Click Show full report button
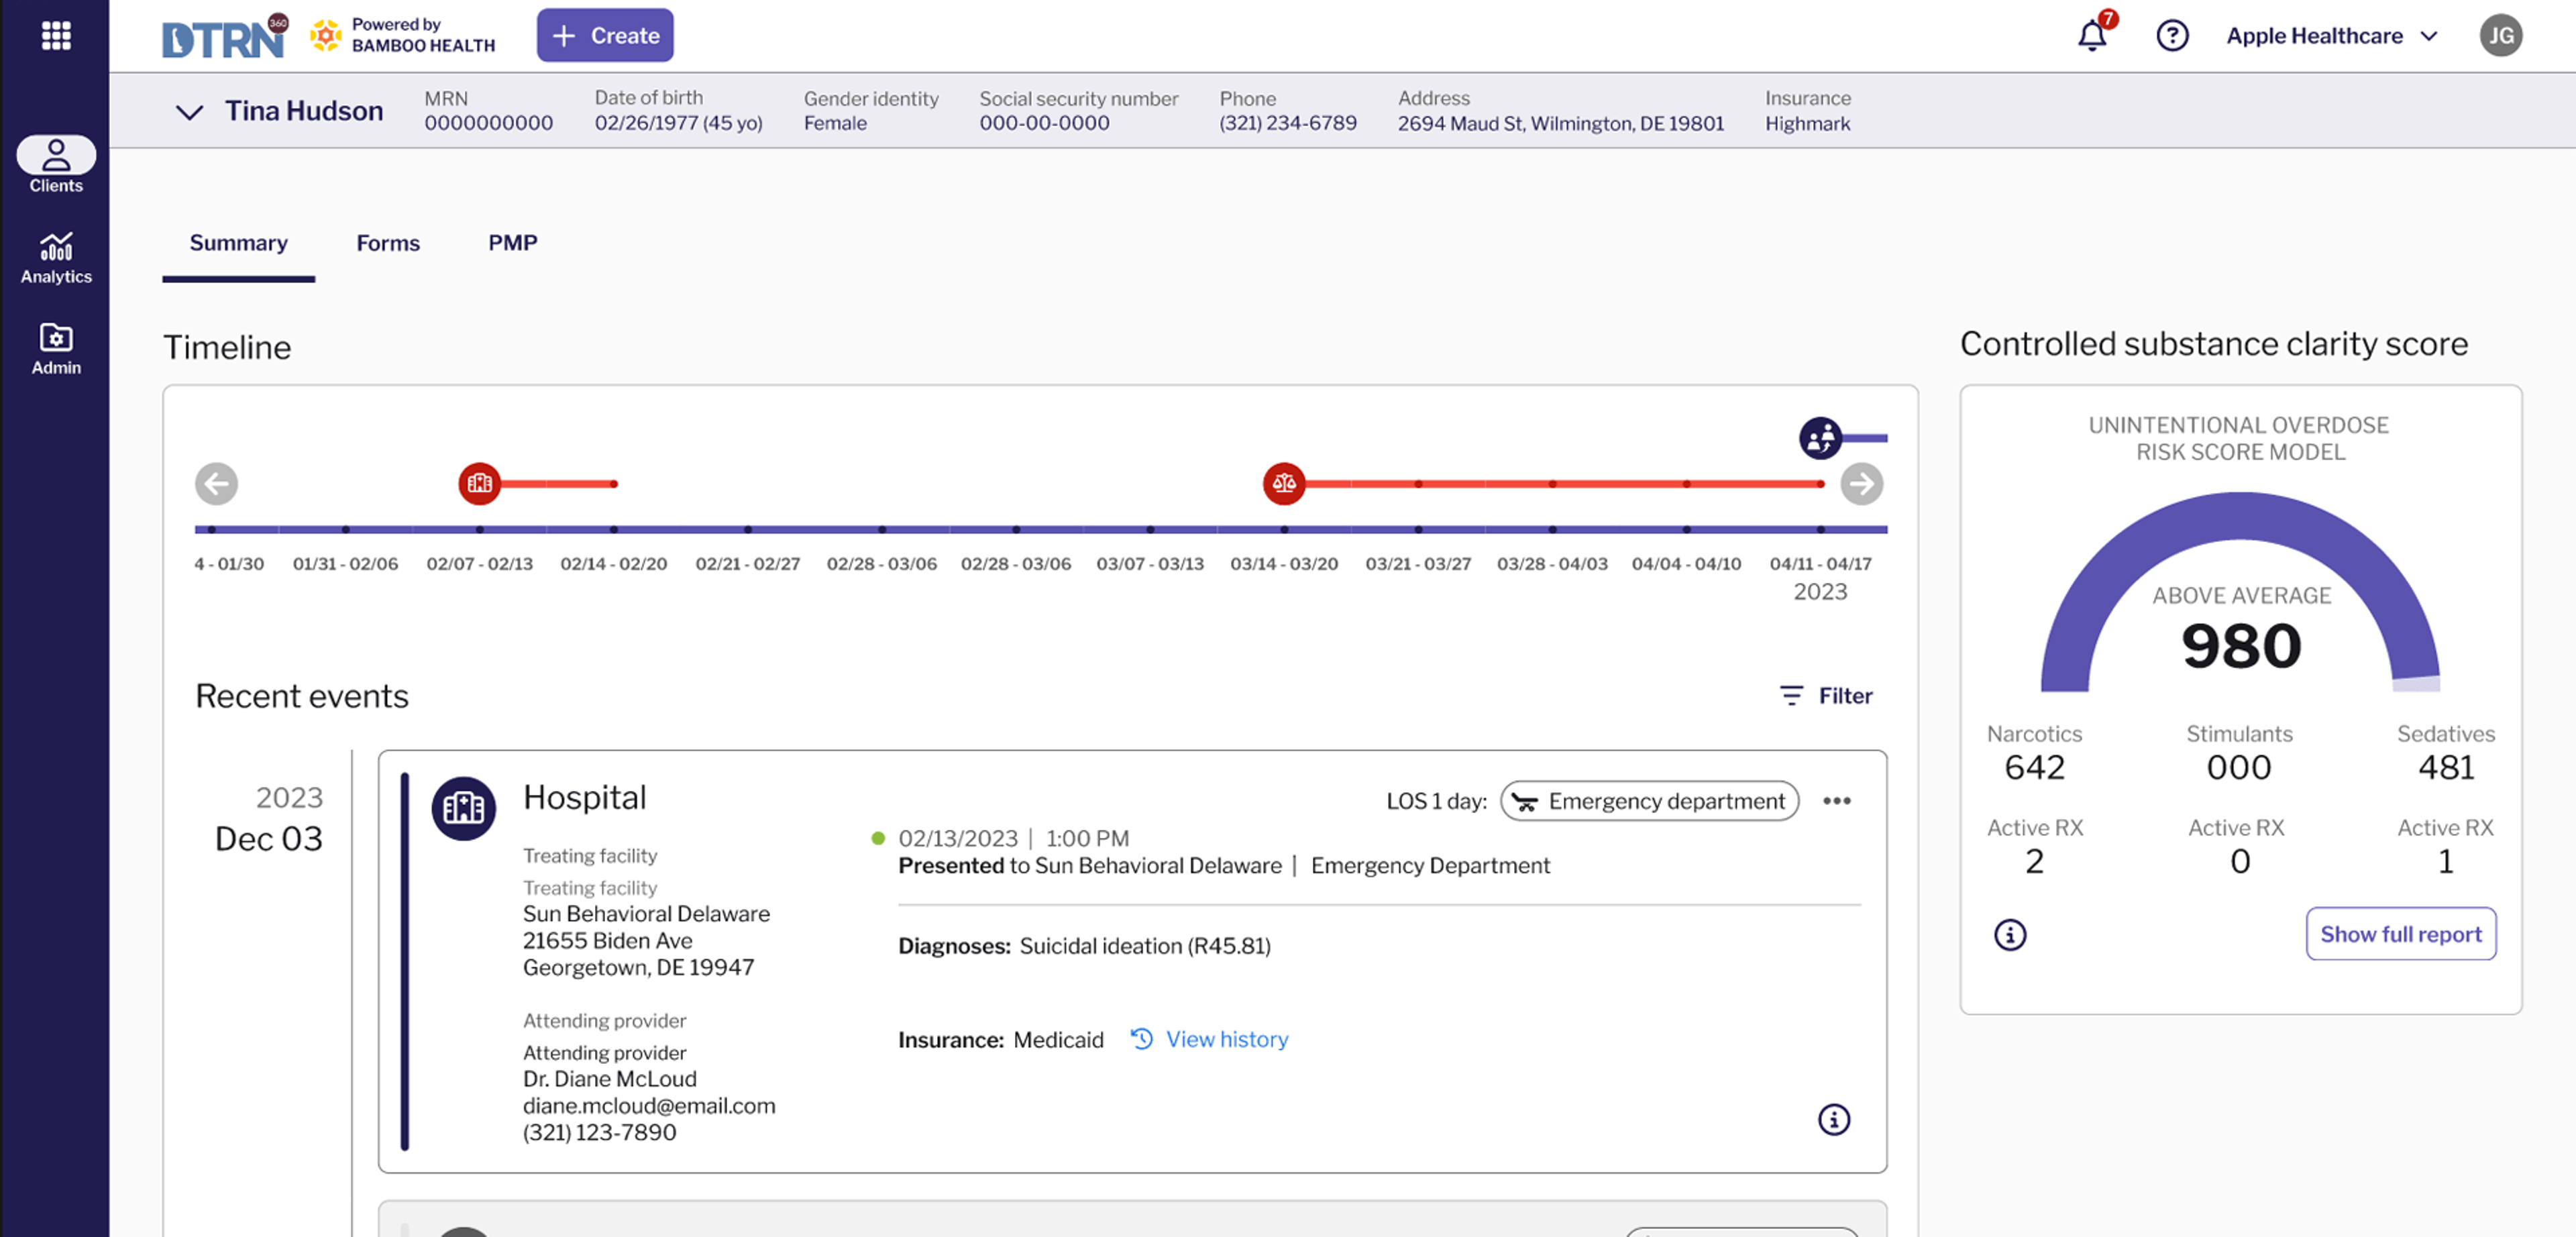 [2402, 933]
